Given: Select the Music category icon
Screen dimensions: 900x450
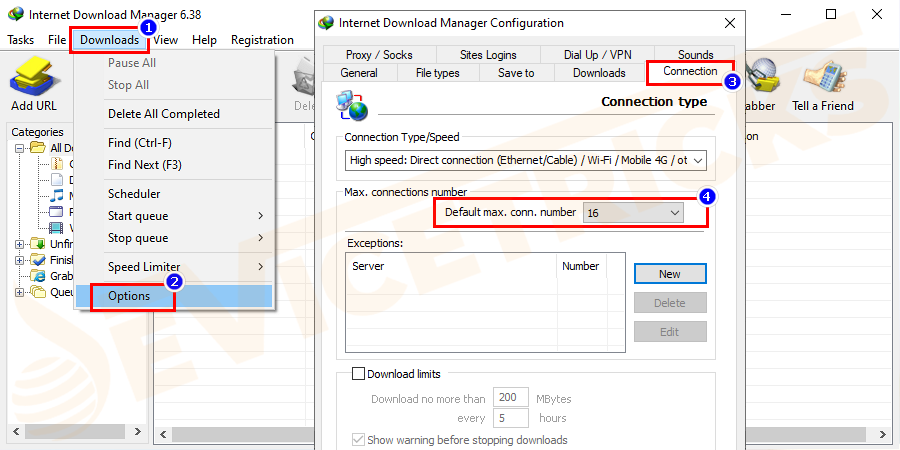Looking at the screenshot, I should click(56, 196).
